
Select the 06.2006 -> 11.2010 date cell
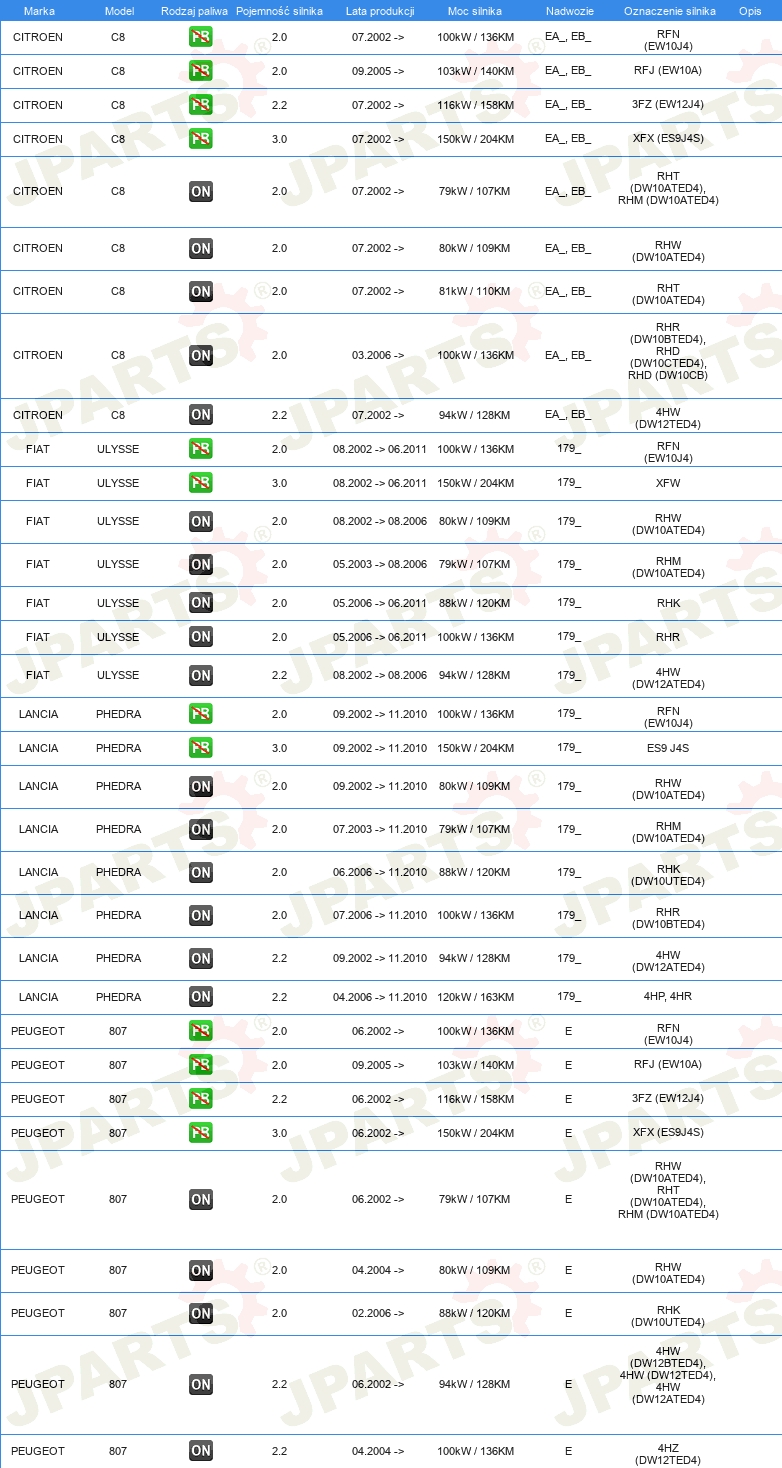click(x=380, y=872)
